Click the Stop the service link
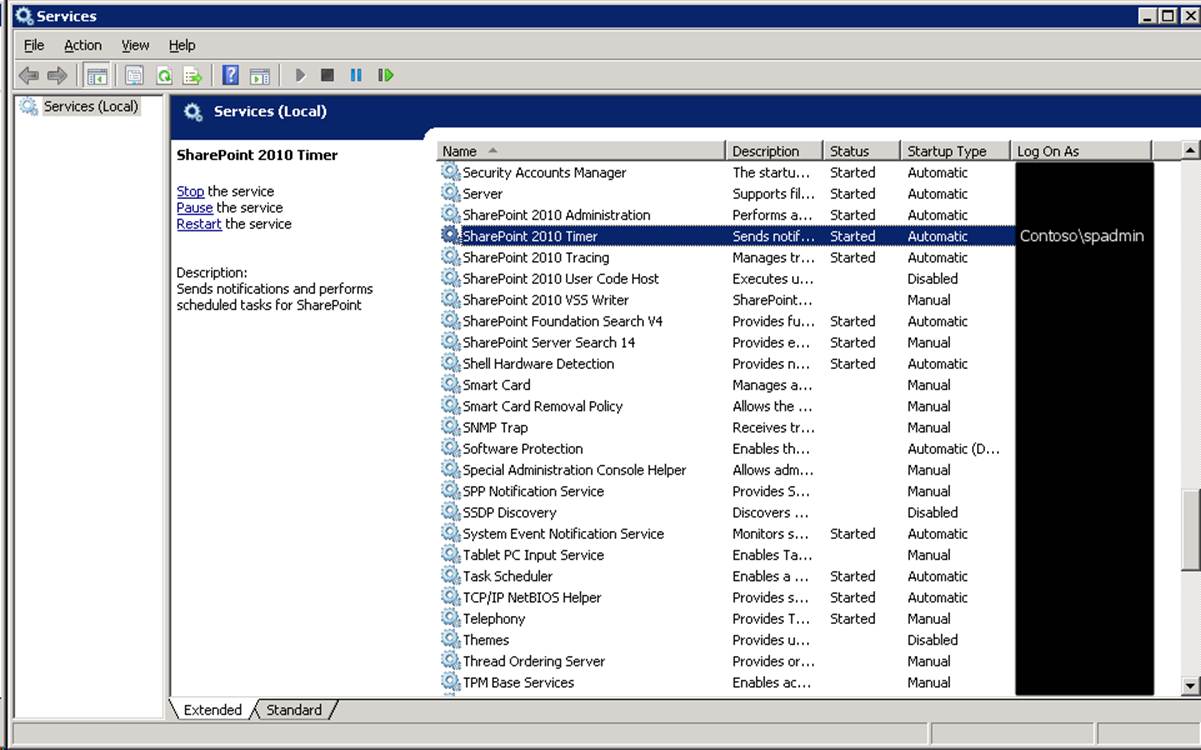This screenshot has width=1201, height=750. 190,191
